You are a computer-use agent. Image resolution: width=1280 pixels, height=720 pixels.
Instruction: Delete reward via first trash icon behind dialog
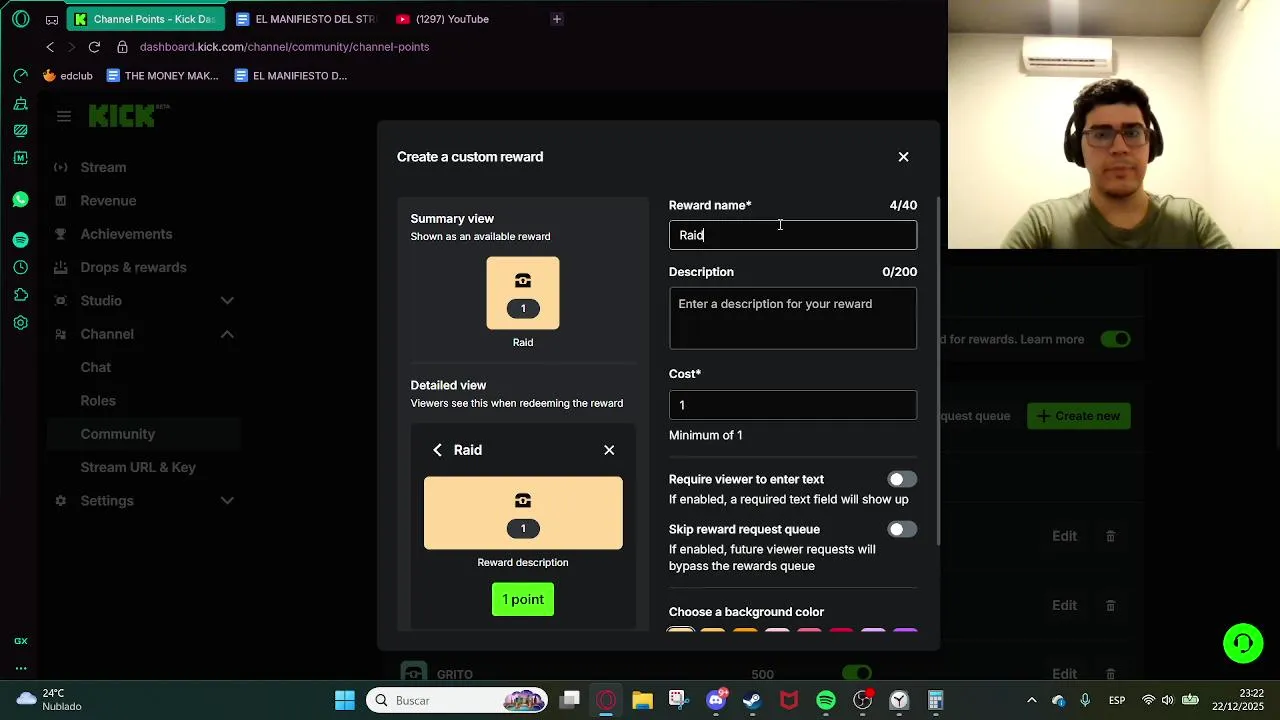[1110, 536]
